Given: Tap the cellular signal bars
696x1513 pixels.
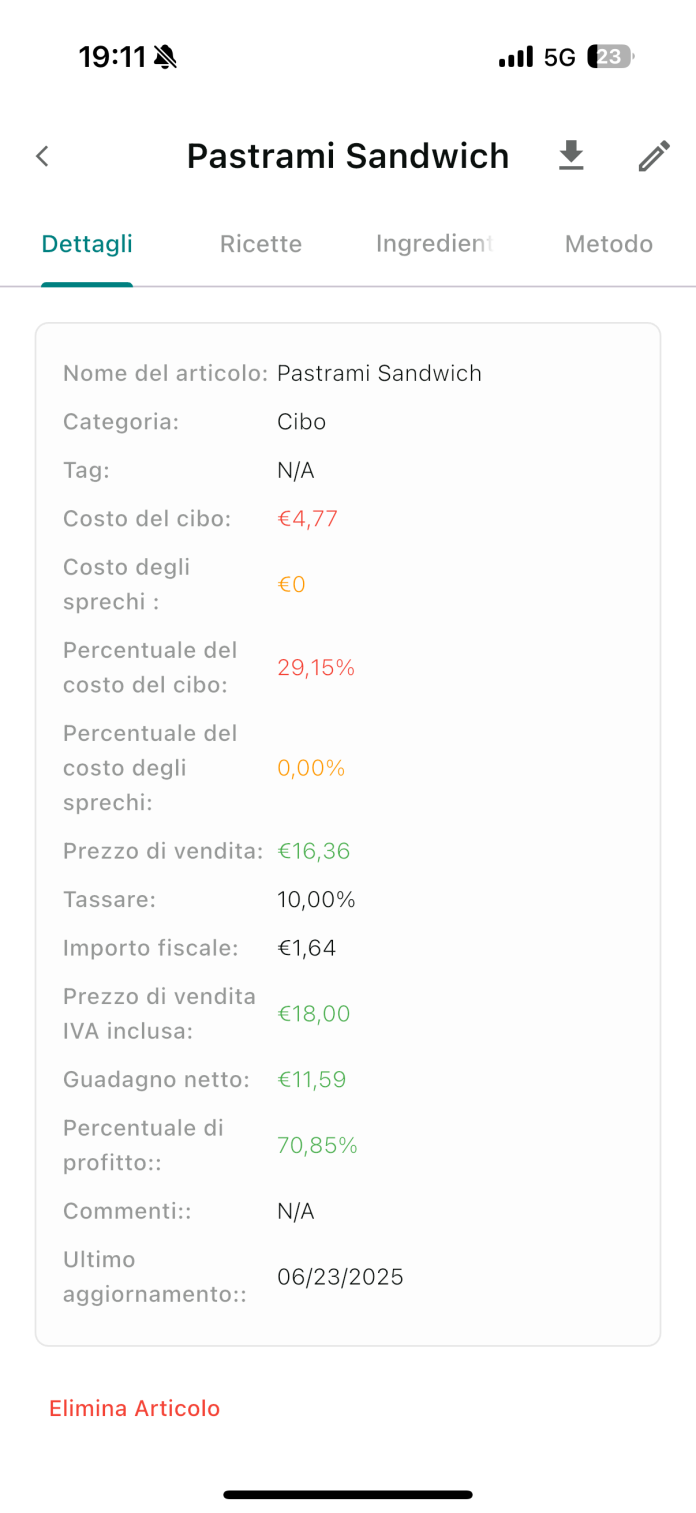Looking at the screenshot, I should 516,58.
